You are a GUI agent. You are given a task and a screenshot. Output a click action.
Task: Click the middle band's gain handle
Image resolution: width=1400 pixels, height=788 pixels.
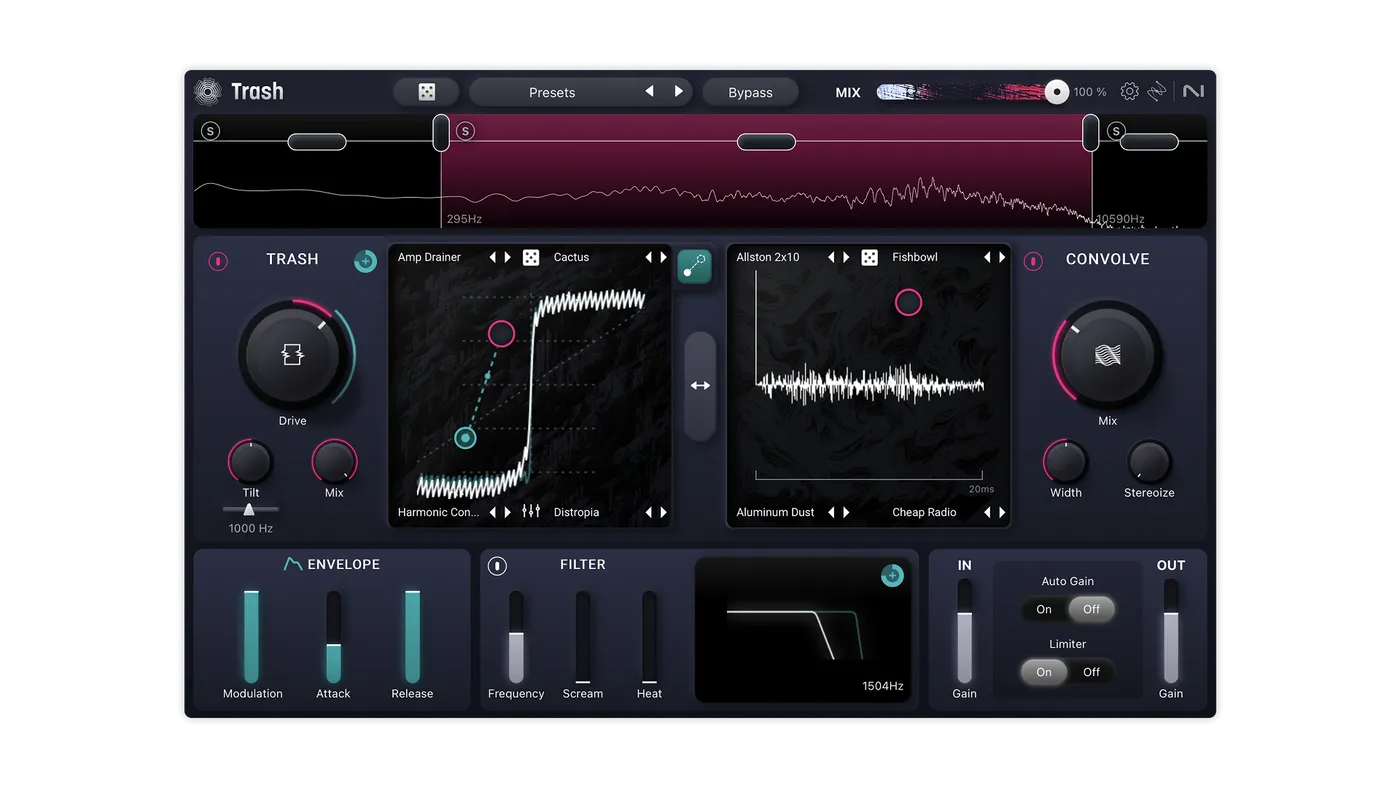766,142
